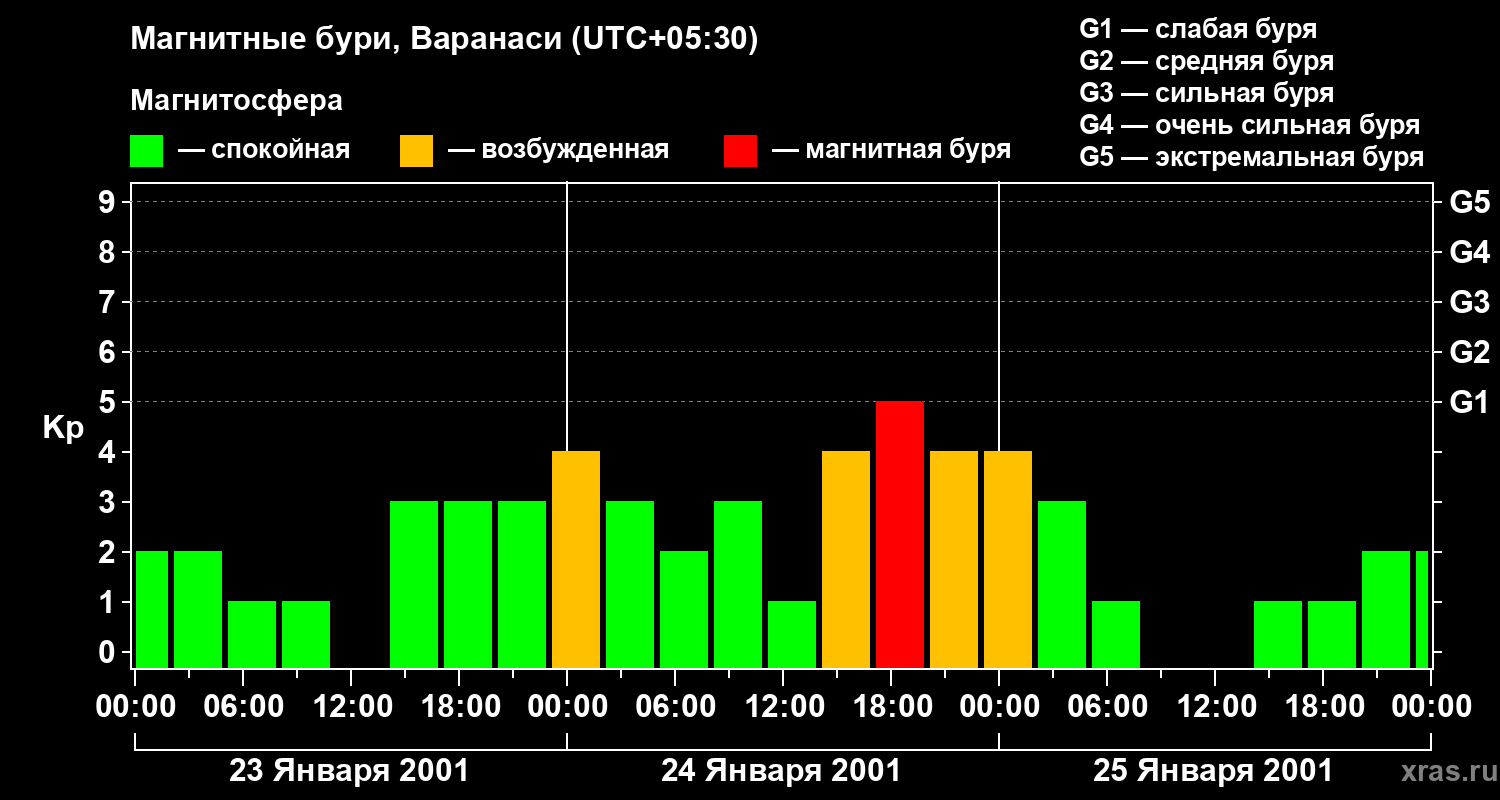Select the green Kp 3 bar at 03:00–06:00 on 24 January
Viewport: 1500px width, 800px height.
pos(630,585)
